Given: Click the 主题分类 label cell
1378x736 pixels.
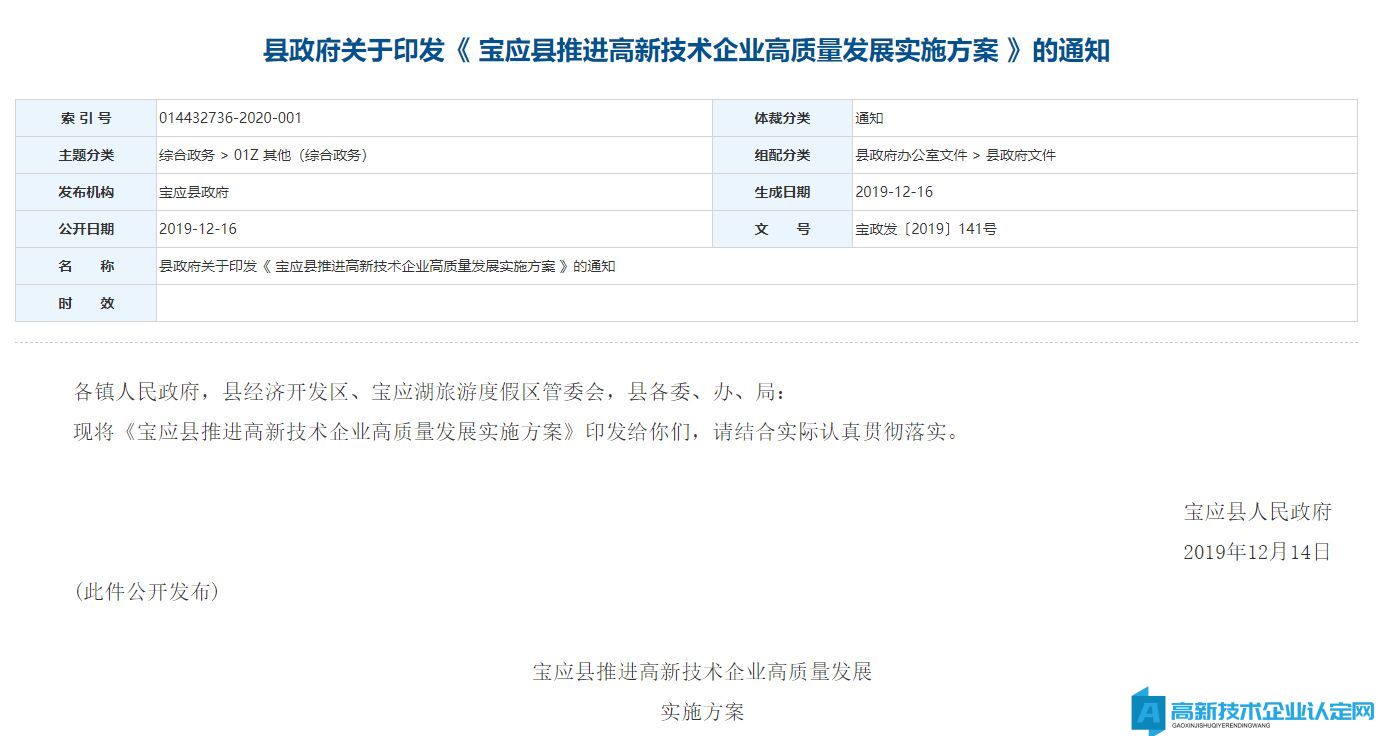Looking at the screenshot, I should tap(86, 155).
